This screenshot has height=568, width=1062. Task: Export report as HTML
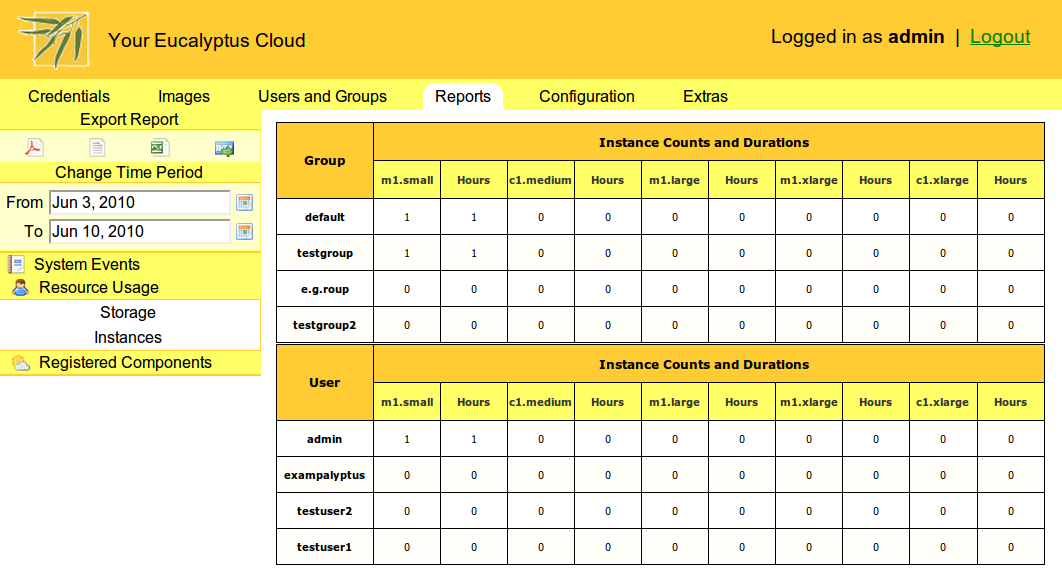(224, 148)
